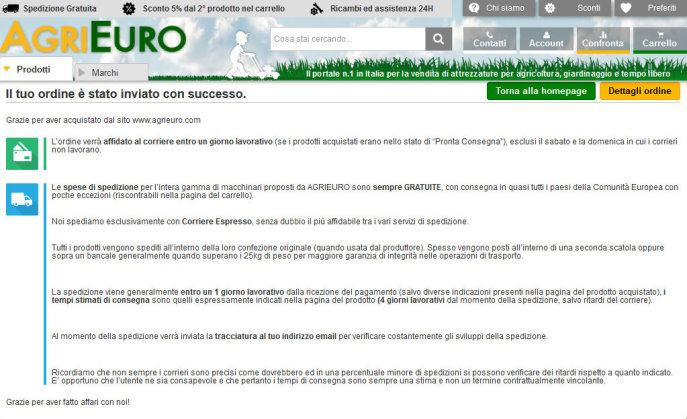This screenshot has height=419, width=687.
Task: Click the search magnifier icon
Action: point(438,39)
